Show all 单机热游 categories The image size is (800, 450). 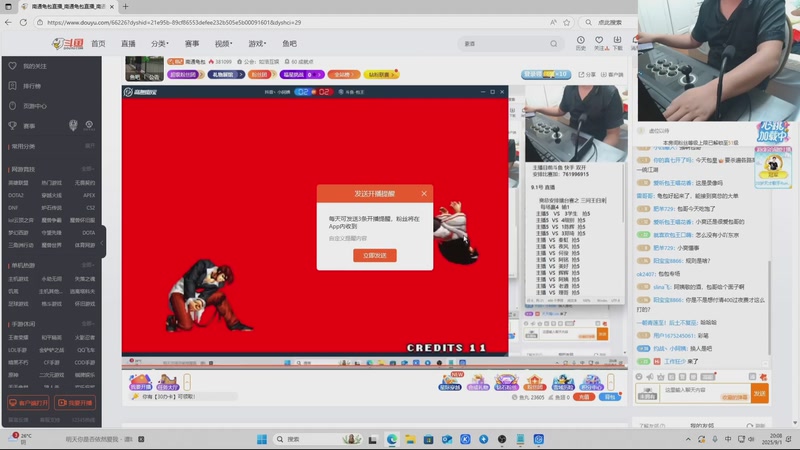click(88, 265)
